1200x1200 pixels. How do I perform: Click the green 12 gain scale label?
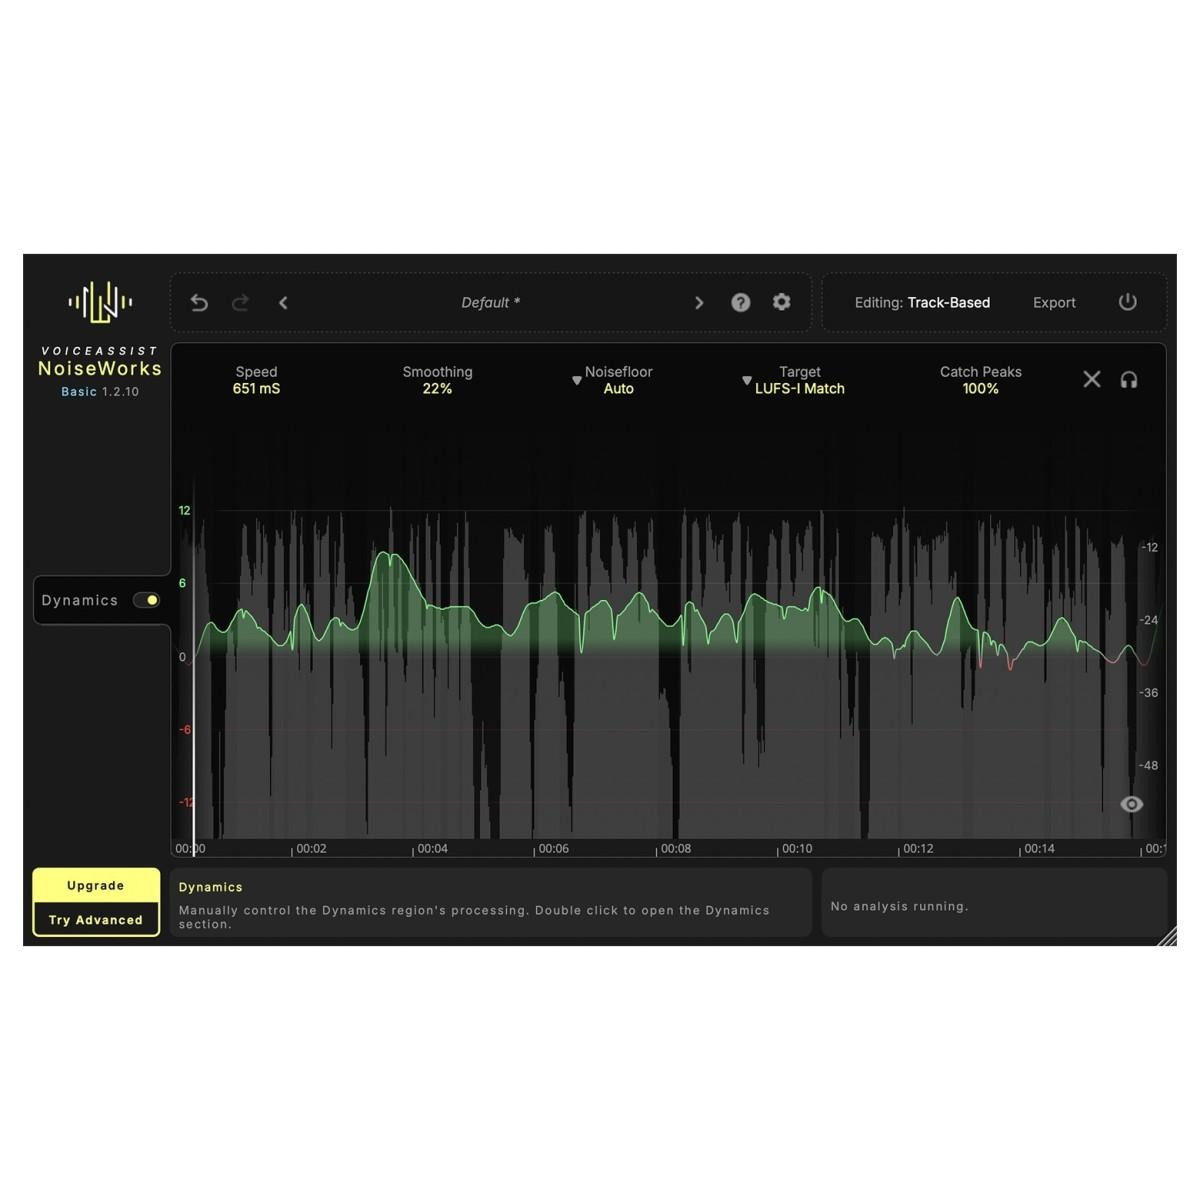point(184,511)
